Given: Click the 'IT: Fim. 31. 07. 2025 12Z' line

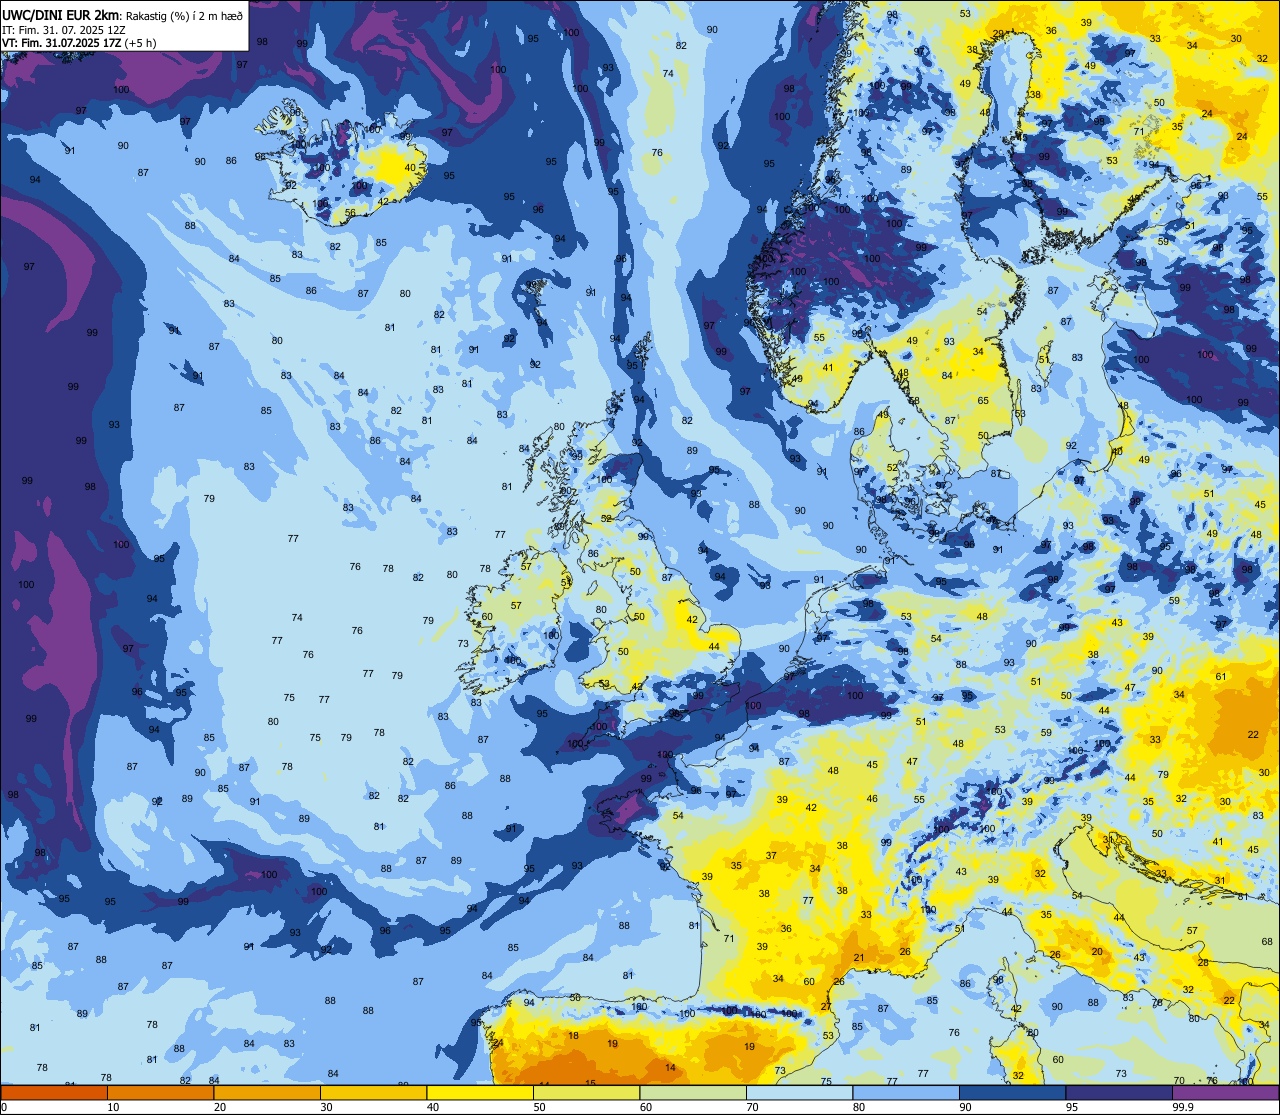Looking at the screenshot, I should pyautogui.click(x=64, y=29).
